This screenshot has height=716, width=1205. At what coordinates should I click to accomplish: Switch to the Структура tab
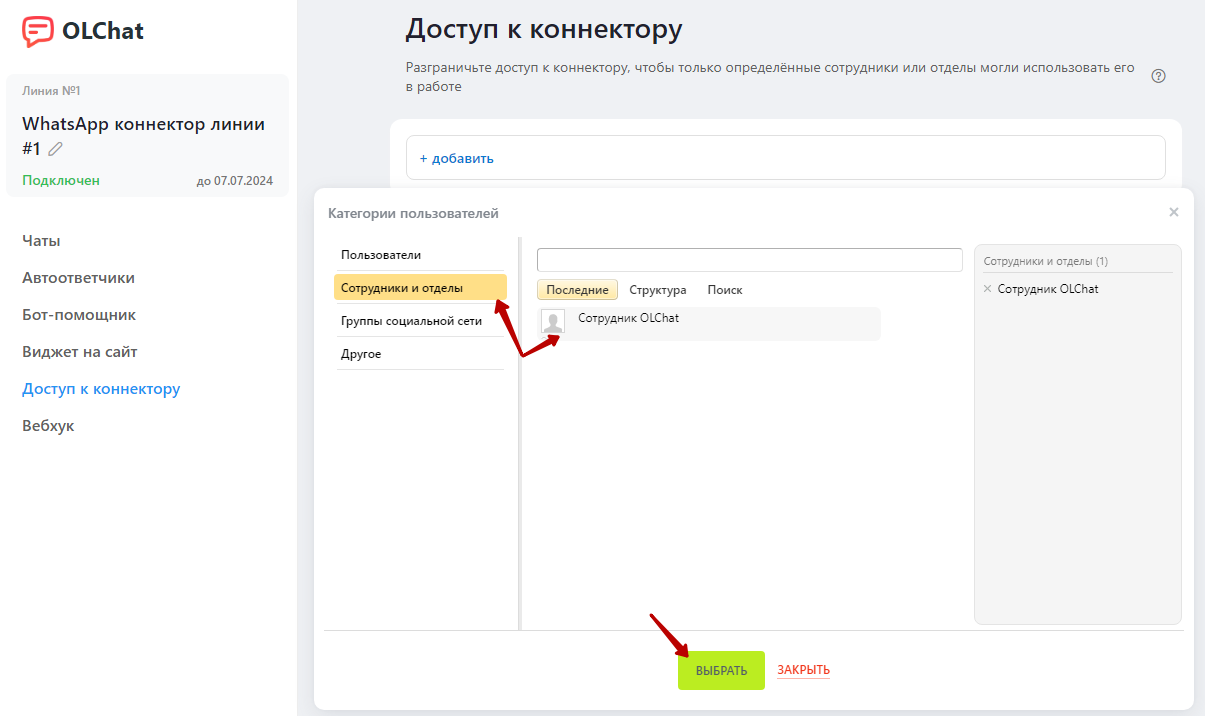658,290
